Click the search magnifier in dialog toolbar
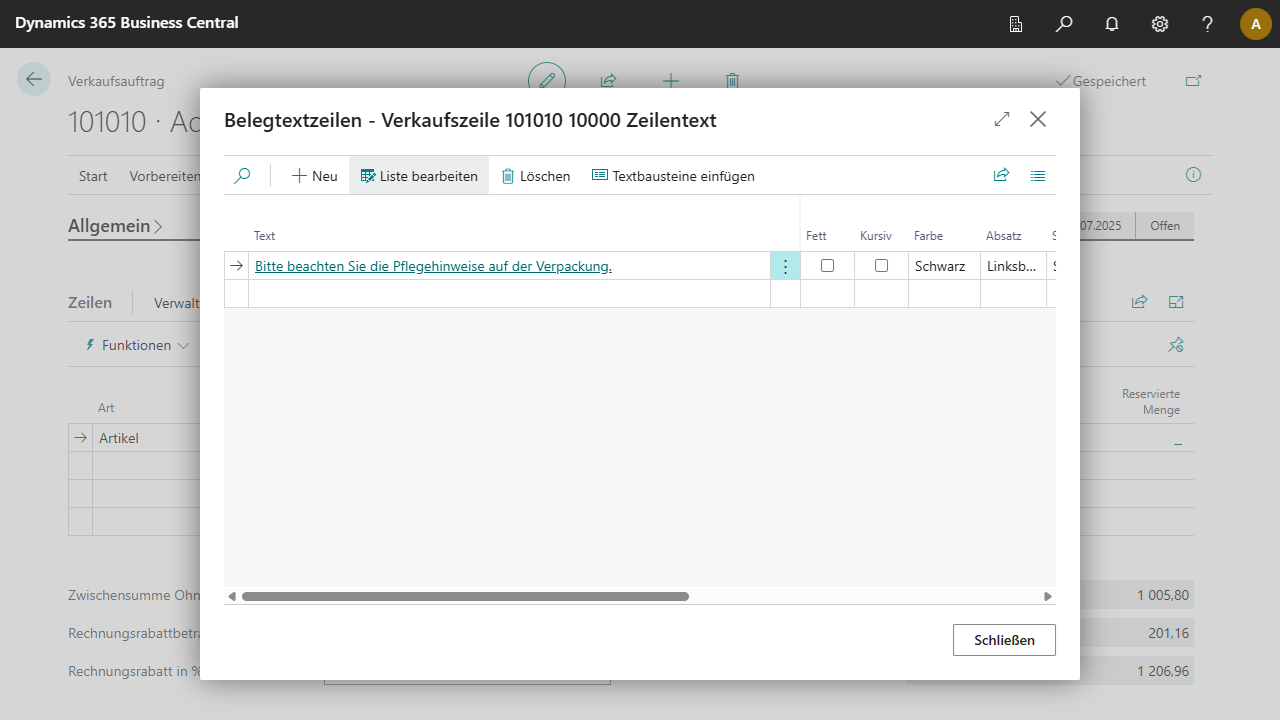1280x720 pixels. (242, 176)
